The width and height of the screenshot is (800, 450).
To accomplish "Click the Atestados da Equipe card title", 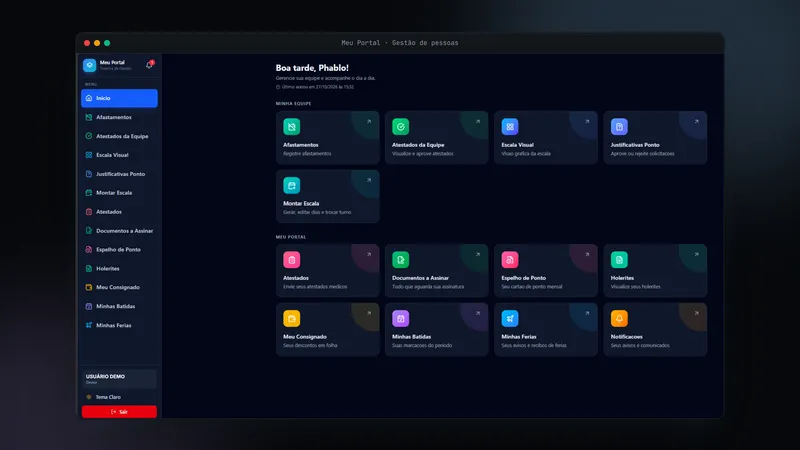I will (418, 145).
